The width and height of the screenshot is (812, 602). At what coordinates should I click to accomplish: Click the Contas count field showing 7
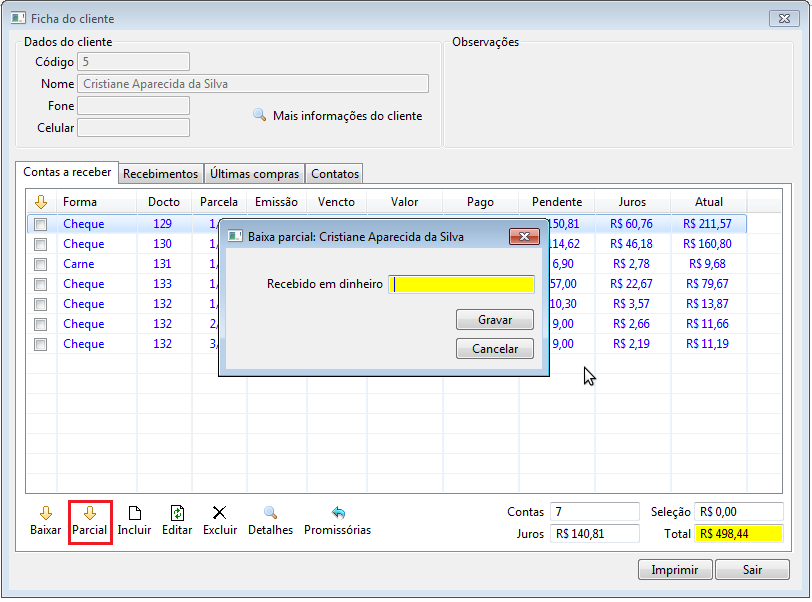[594, 512]
